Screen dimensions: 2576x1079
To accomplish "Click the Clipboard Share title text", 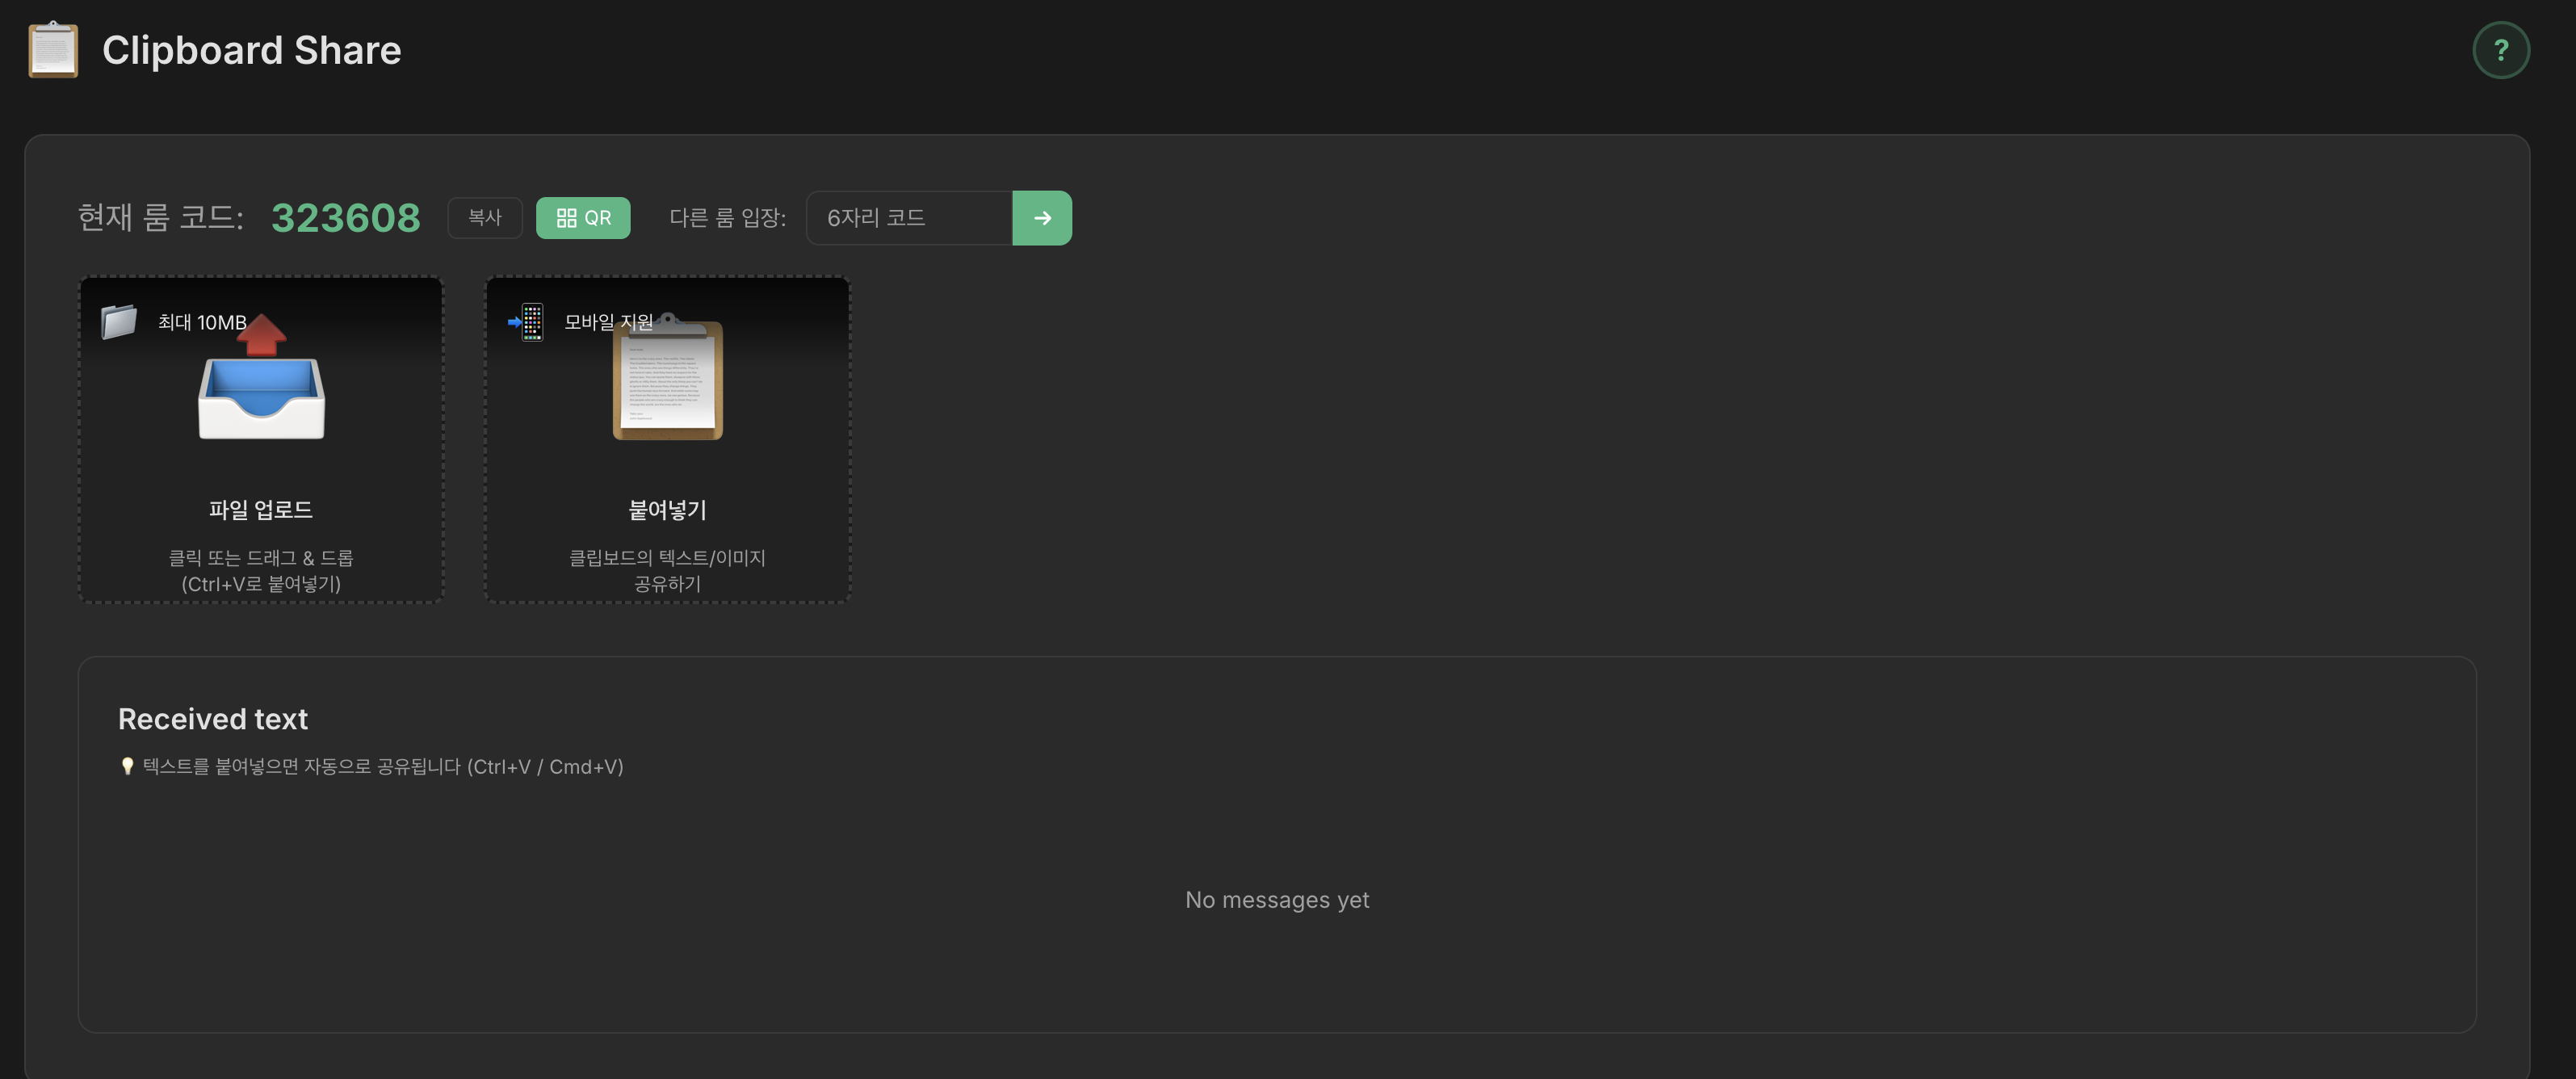I will tap(251, 50).
